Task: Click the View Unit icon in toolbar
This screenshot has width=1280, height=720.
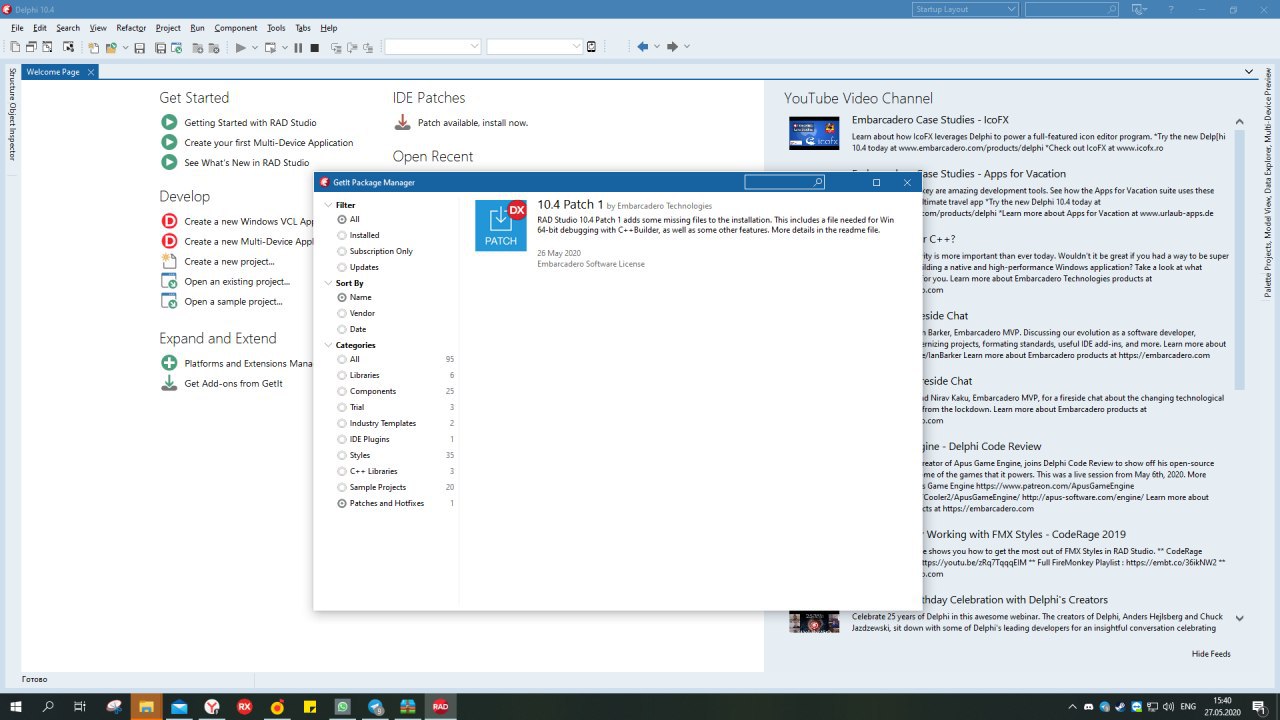Action: 15,47
